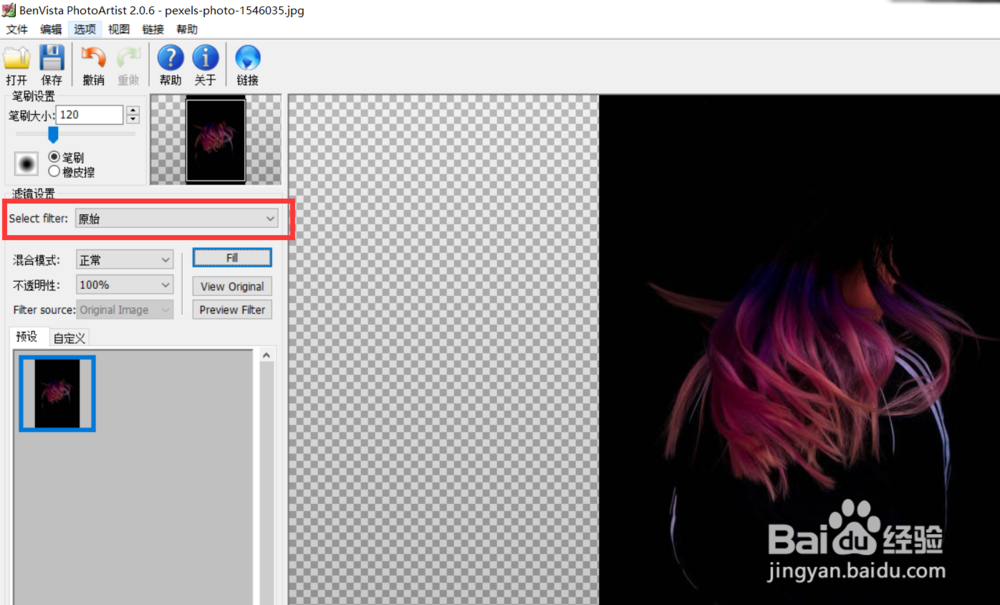
Task: Open the 编辑 (Edit) menu
Action: pyautogui.click(x=51, y=29)
